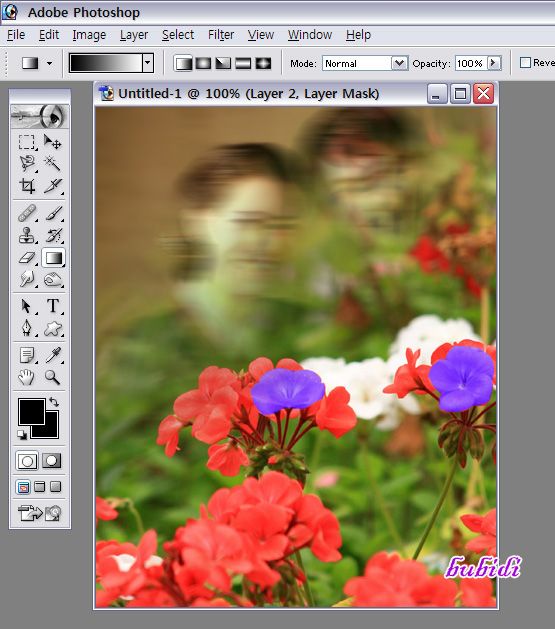The width and height of the screenshot is (555, 629).
Task: Select the Pen tool
Action: click(27, 329)
